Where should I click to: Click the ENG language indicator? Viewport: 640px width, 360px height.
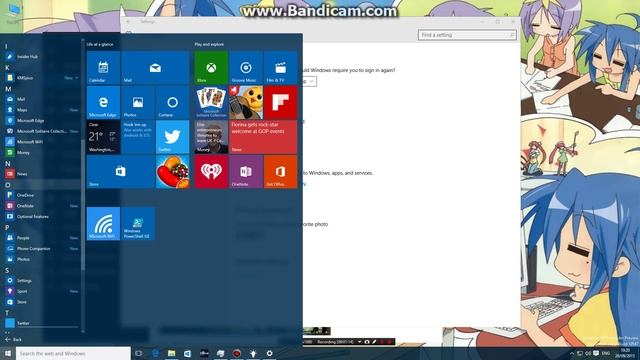pyautogui.click(x=606, y=353)
